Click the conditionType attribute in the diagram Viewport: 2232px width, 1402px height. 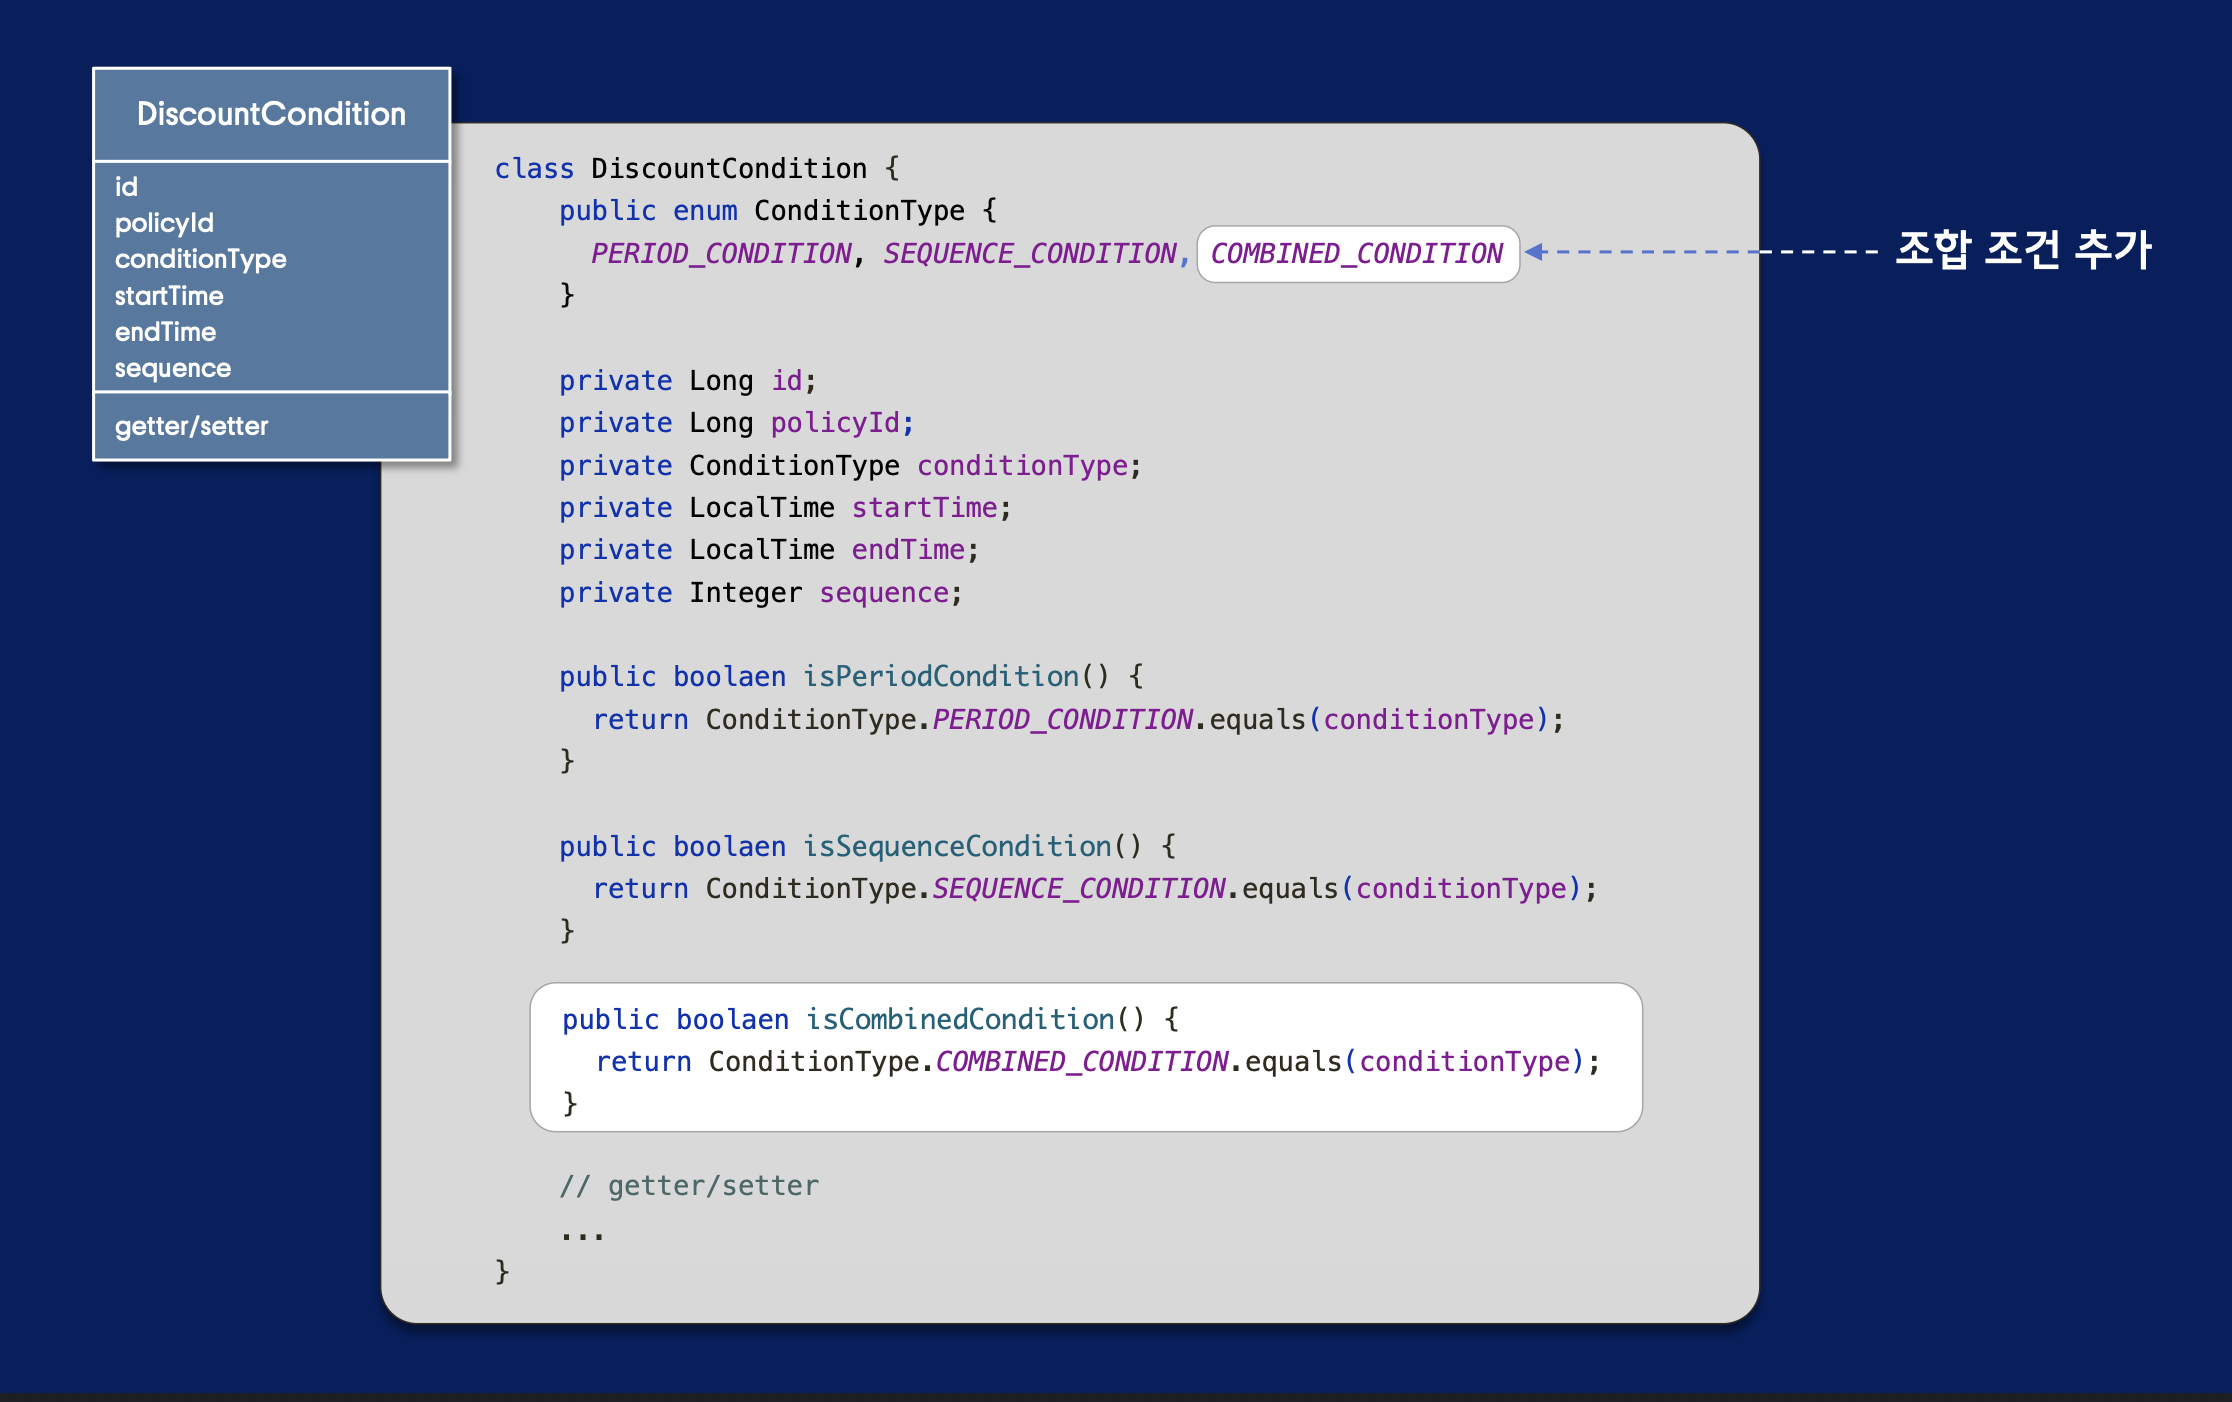[x=200, y=259]
